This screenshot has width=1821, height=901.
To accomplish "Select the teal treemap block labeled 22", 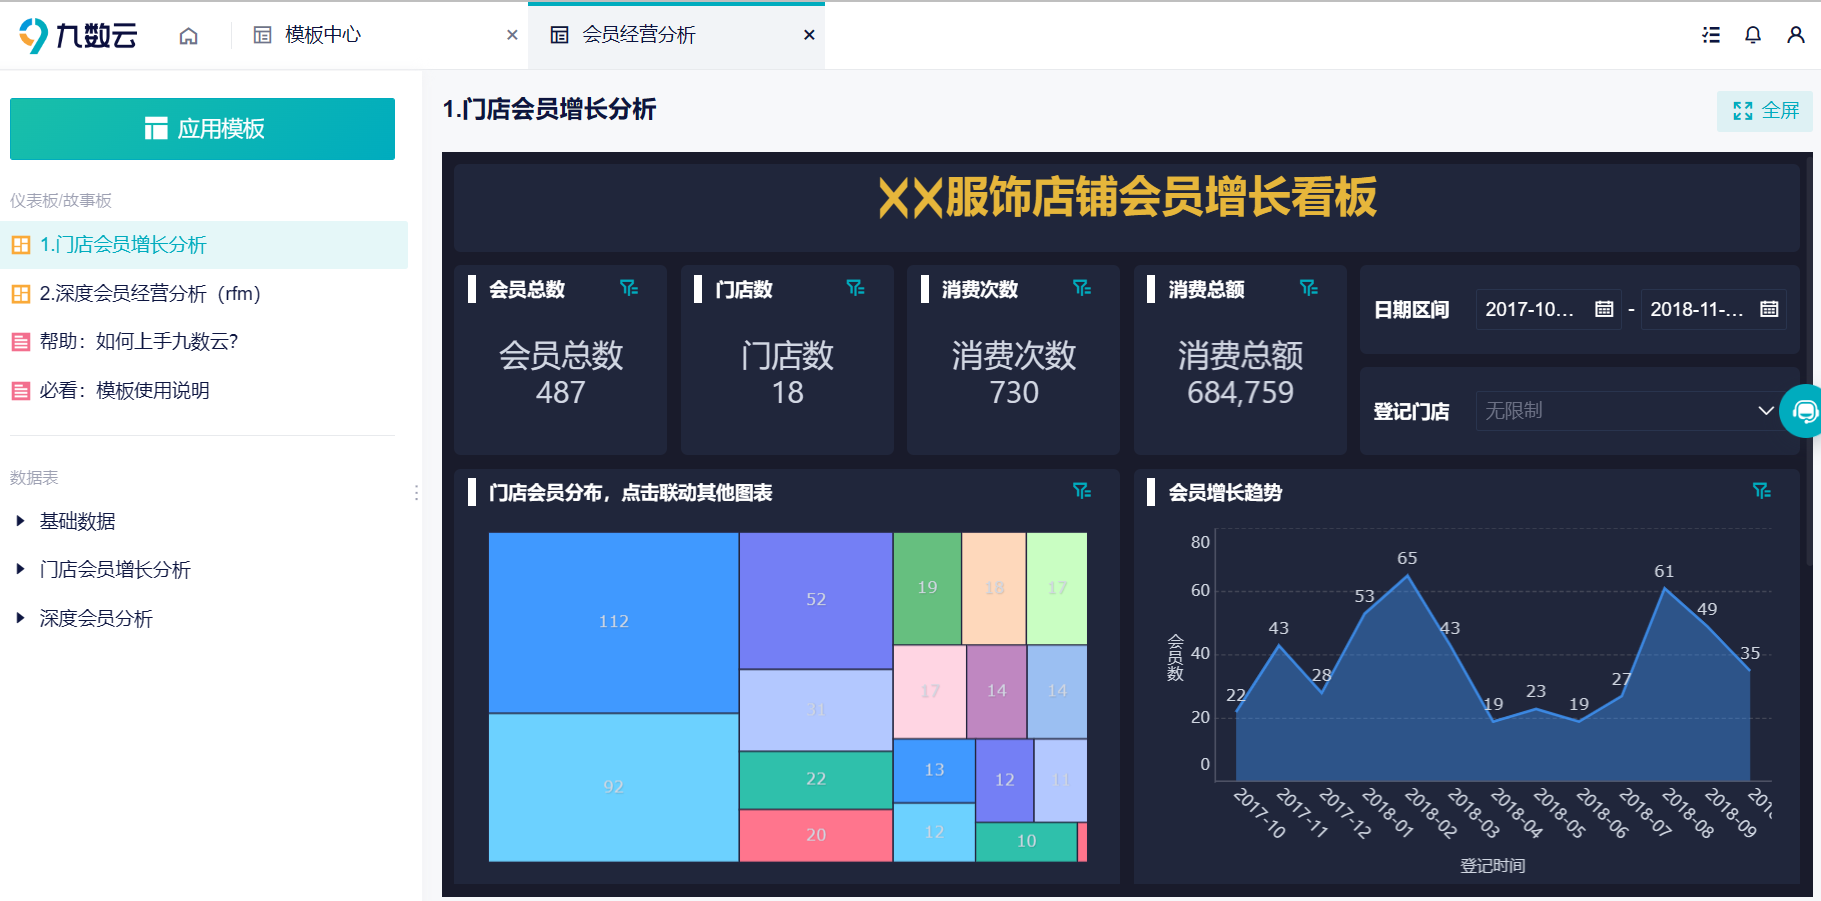I will click(x=816, y=779).
